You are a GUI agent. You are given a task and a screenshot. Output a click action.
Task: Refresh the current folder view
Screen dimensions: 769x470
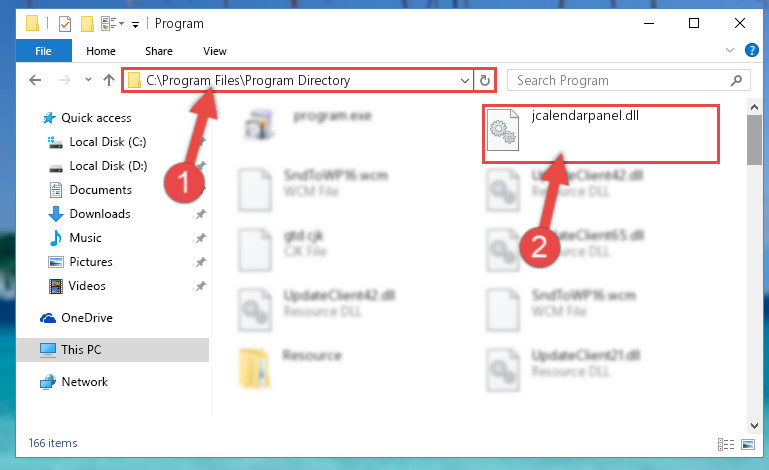(x=485, y=80)
